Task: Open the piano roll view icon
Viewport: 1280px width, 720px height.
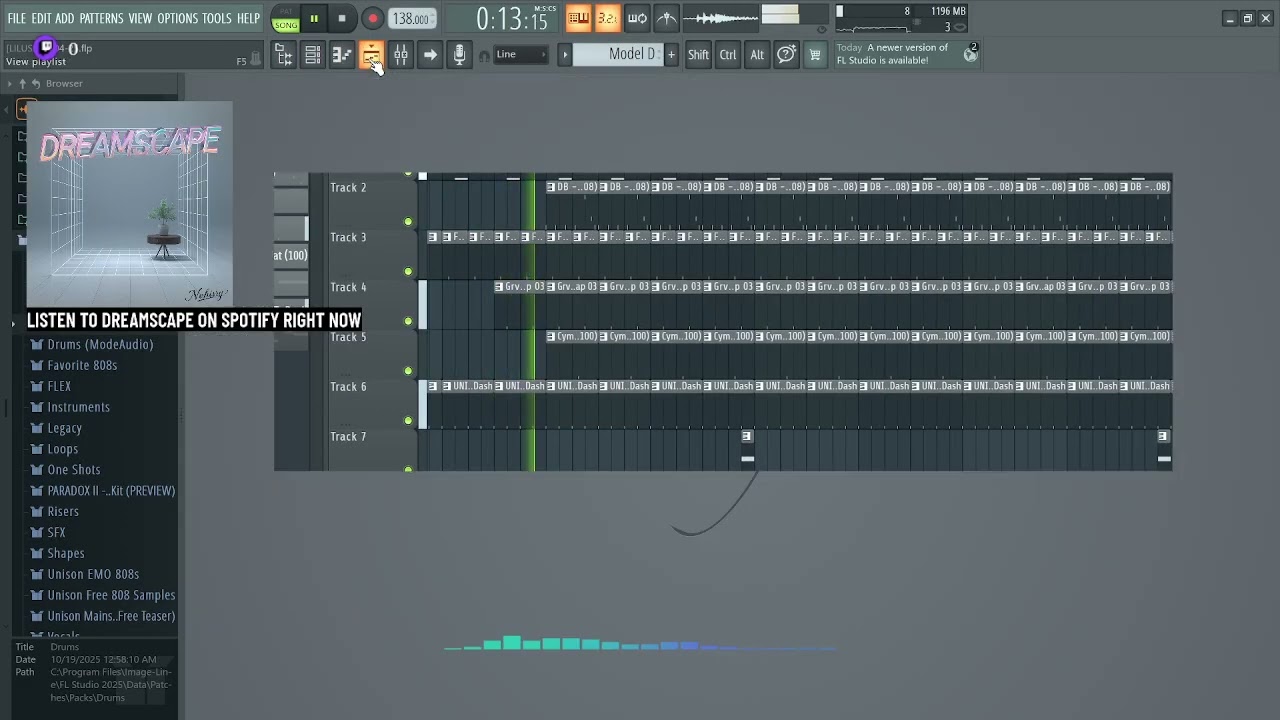Action: (342, 55)
